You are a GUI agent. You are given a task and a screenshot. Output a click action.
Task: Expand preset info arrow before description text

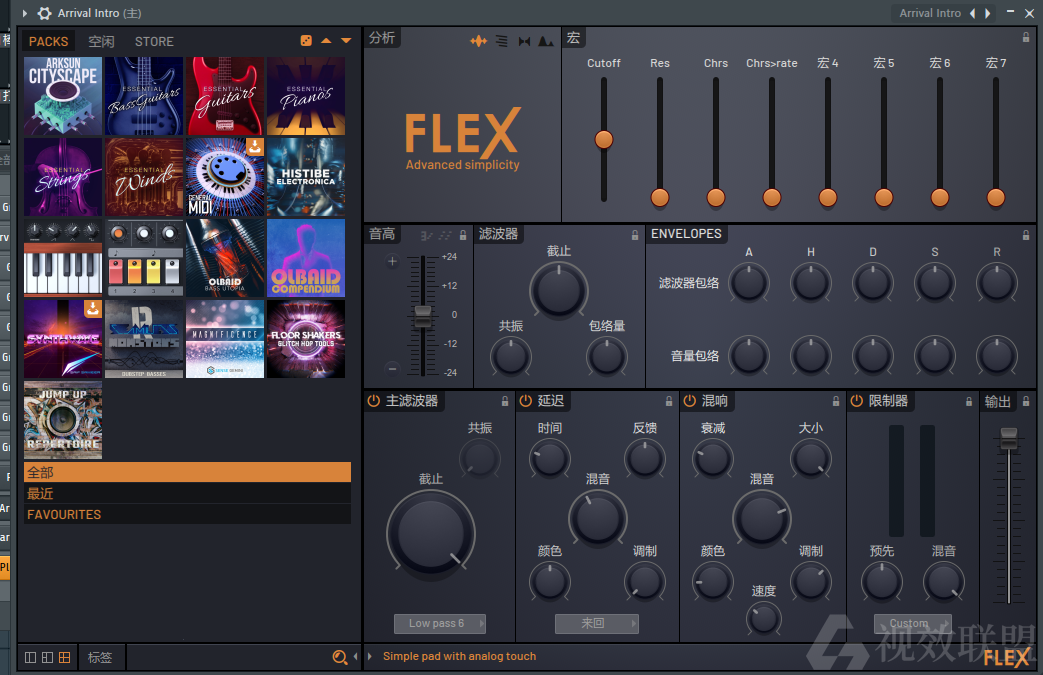[x=370, y=656]
